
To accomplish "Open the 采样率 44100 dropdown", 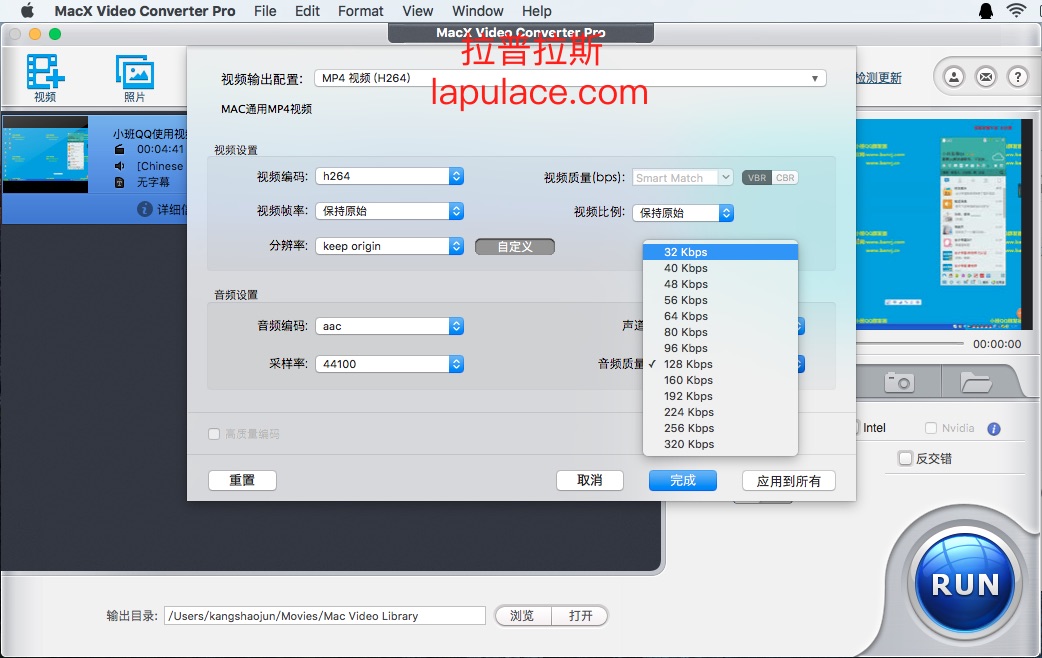I will [x=389, y=364].
